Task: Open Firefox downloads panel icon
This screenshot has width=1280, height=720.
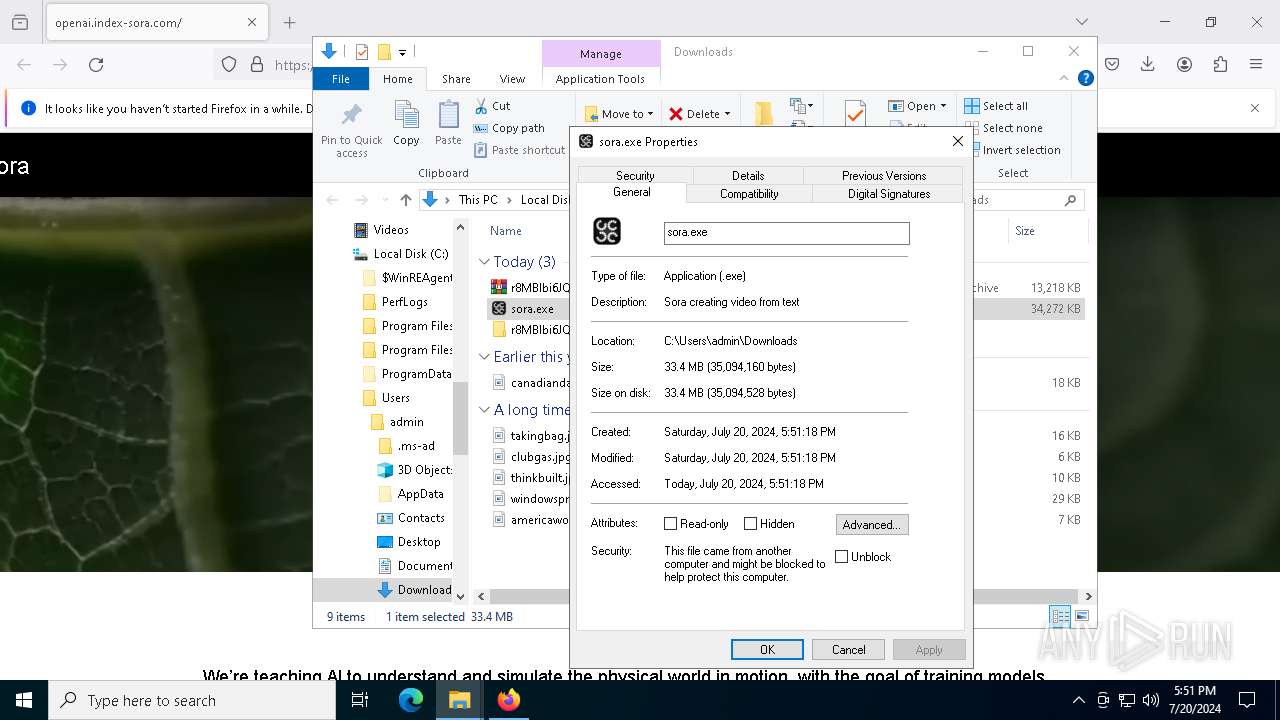Action: [1148, 65]
